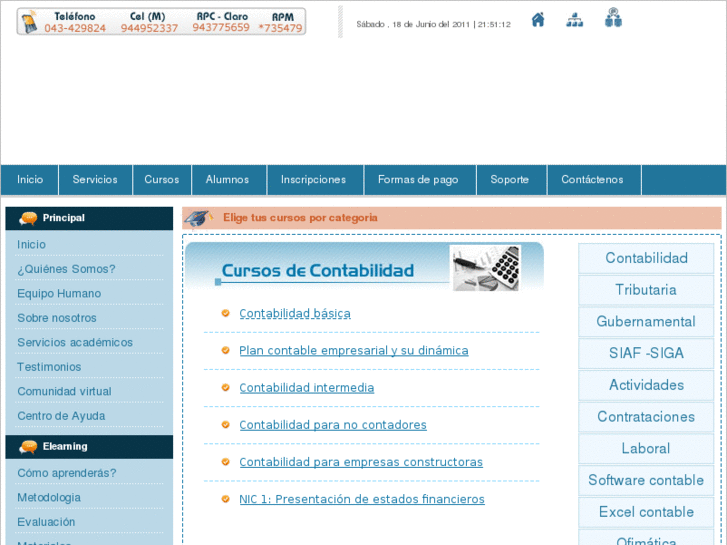Open the Contabilidad básica course link
Viewport: 727px width, 545px height.
point(295,314)
